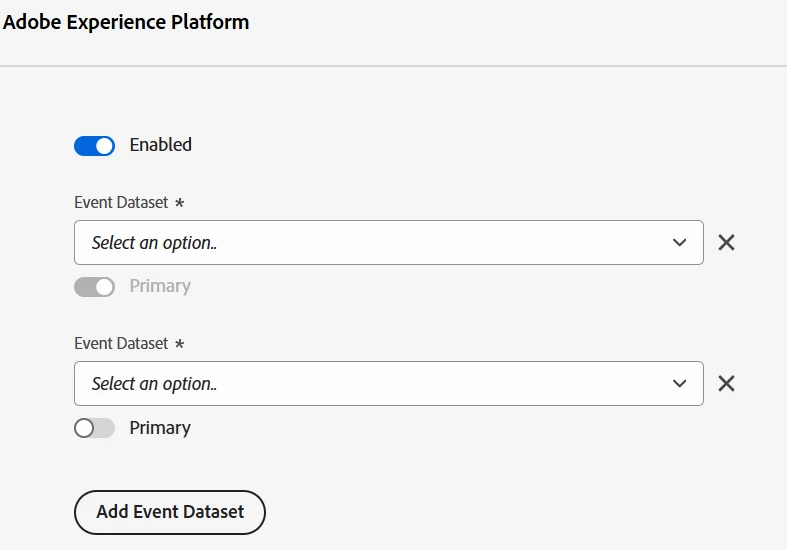Click the second Event Dataset required asterisk

[179, 344]
